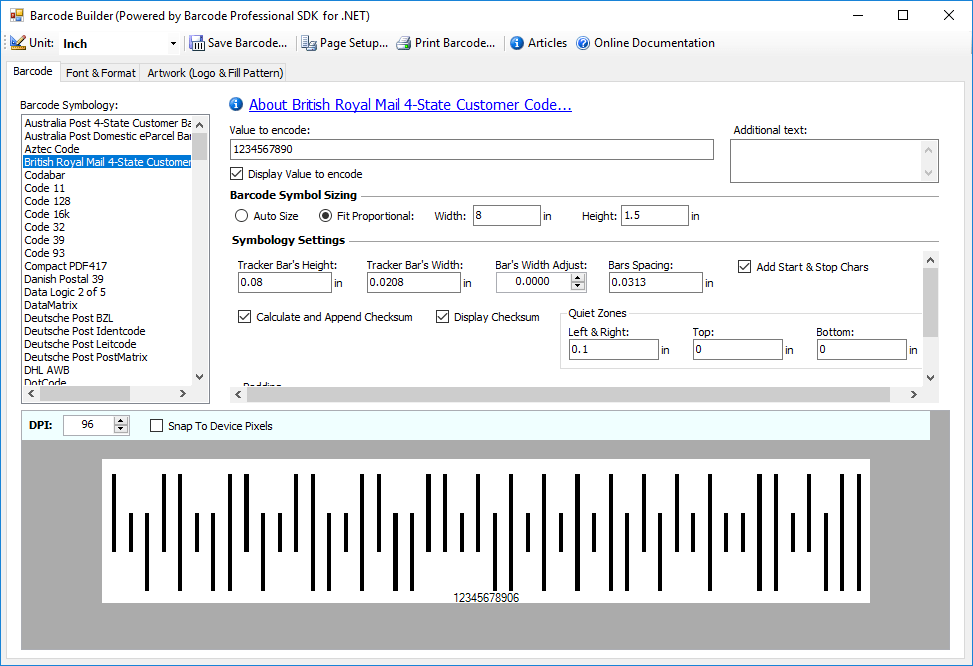Click the Unit ruler icon
The width and height of the screenshot is (973, 666).
coord(16,43)
